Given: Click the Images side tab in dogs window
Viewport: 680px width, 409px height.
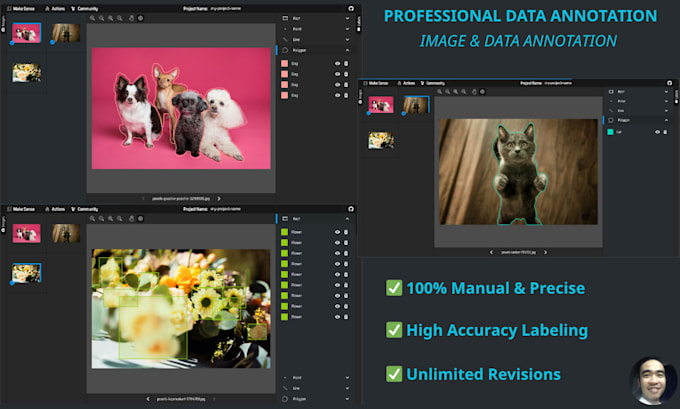Looking at the screenshot, I should 3,23.
